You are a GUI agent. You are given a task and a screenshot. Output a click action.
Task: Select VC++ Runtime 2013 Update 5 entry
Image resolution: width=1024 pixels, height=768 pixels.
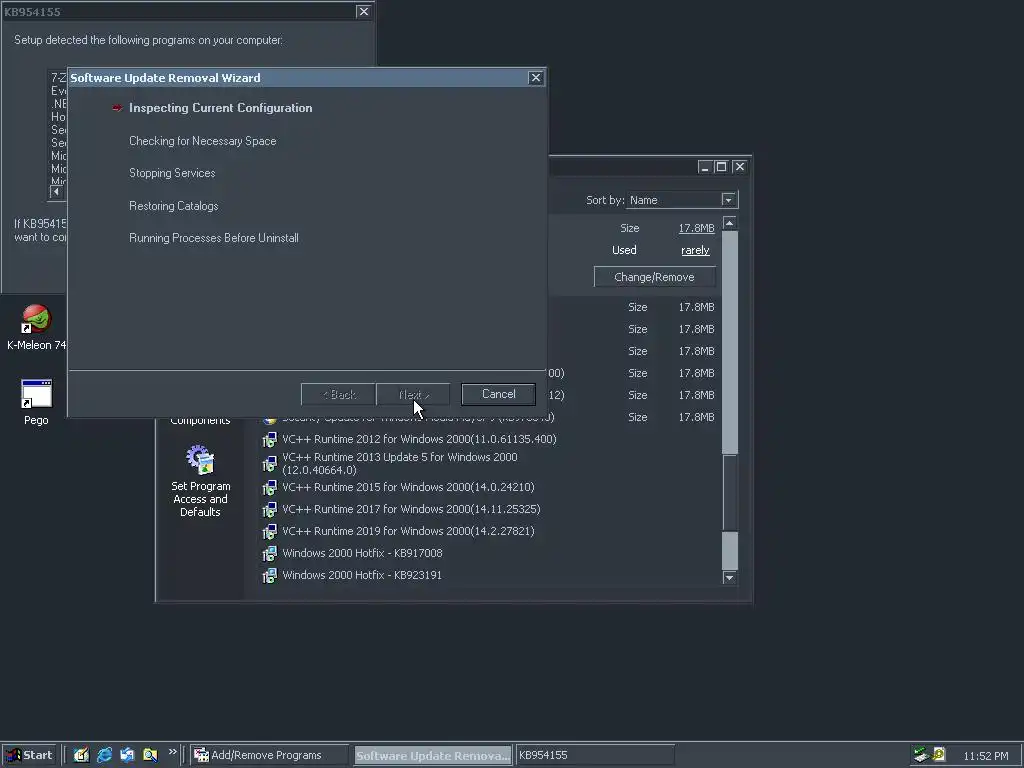400,463
